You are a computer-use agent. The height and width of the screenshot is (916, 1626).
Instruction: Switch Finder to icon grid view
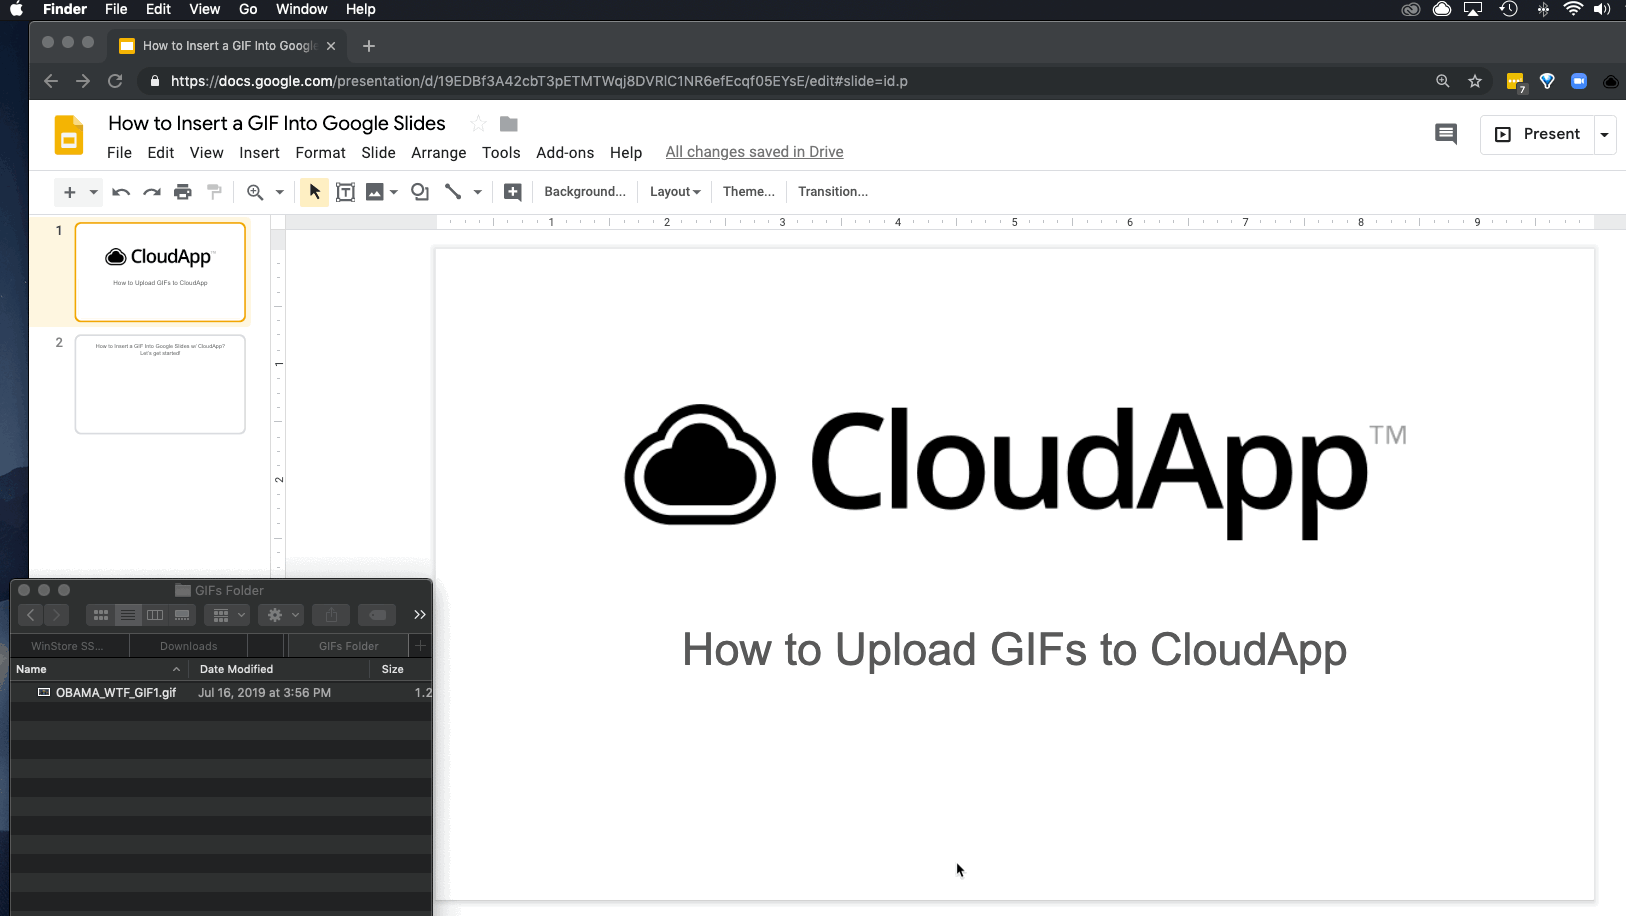(x=100, y=614)
